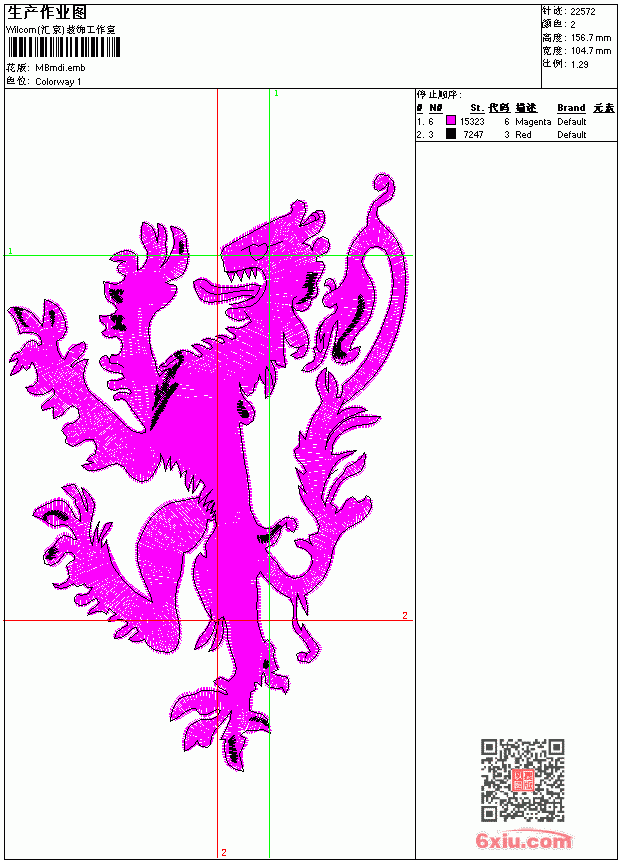Click the lion's heart-shaped eye

click(x=257, y=251)
